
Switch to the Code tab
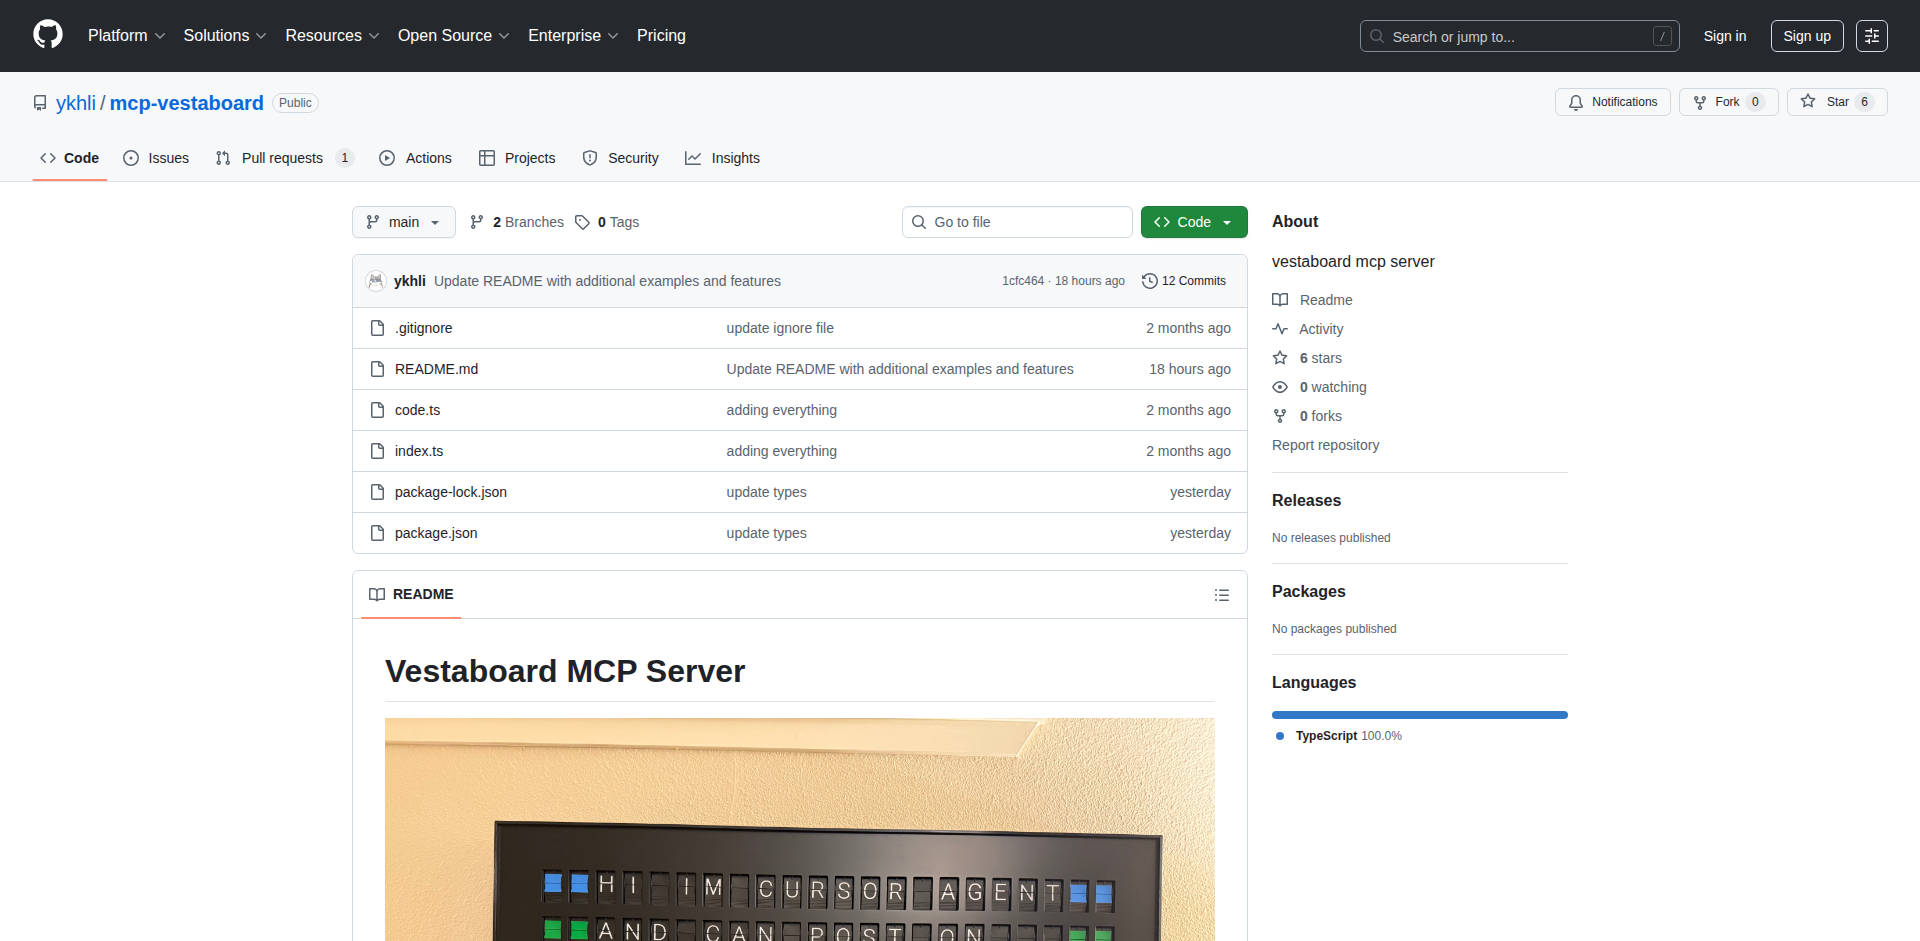pos(70,158)
